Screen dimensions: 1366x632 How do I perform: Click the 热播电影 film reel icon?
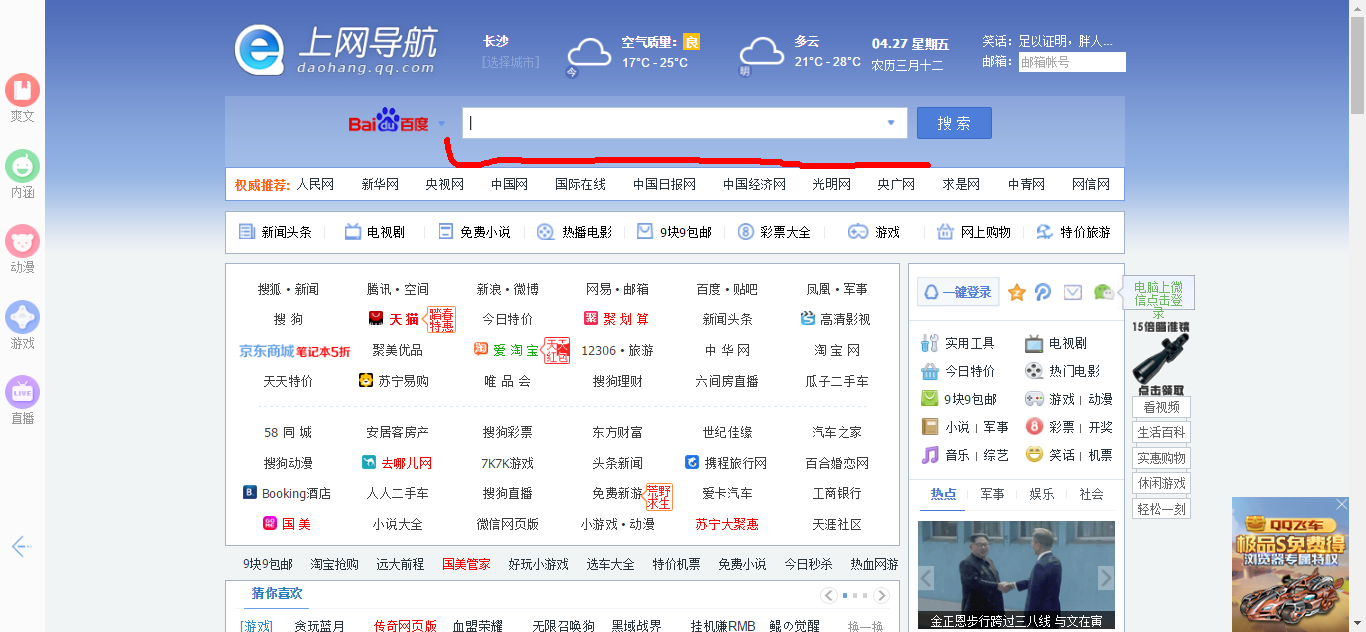[x=545, y=232]
